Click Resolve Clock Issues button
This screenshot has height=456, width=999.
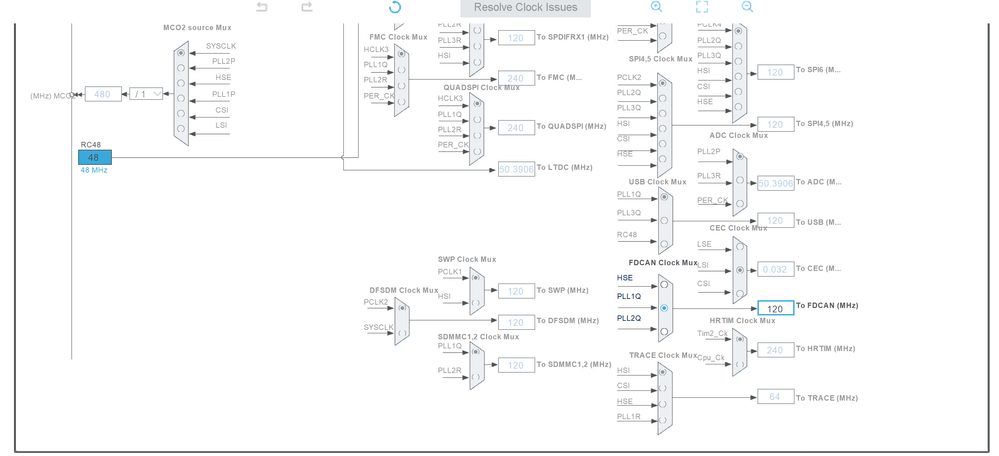click(526, 8)
